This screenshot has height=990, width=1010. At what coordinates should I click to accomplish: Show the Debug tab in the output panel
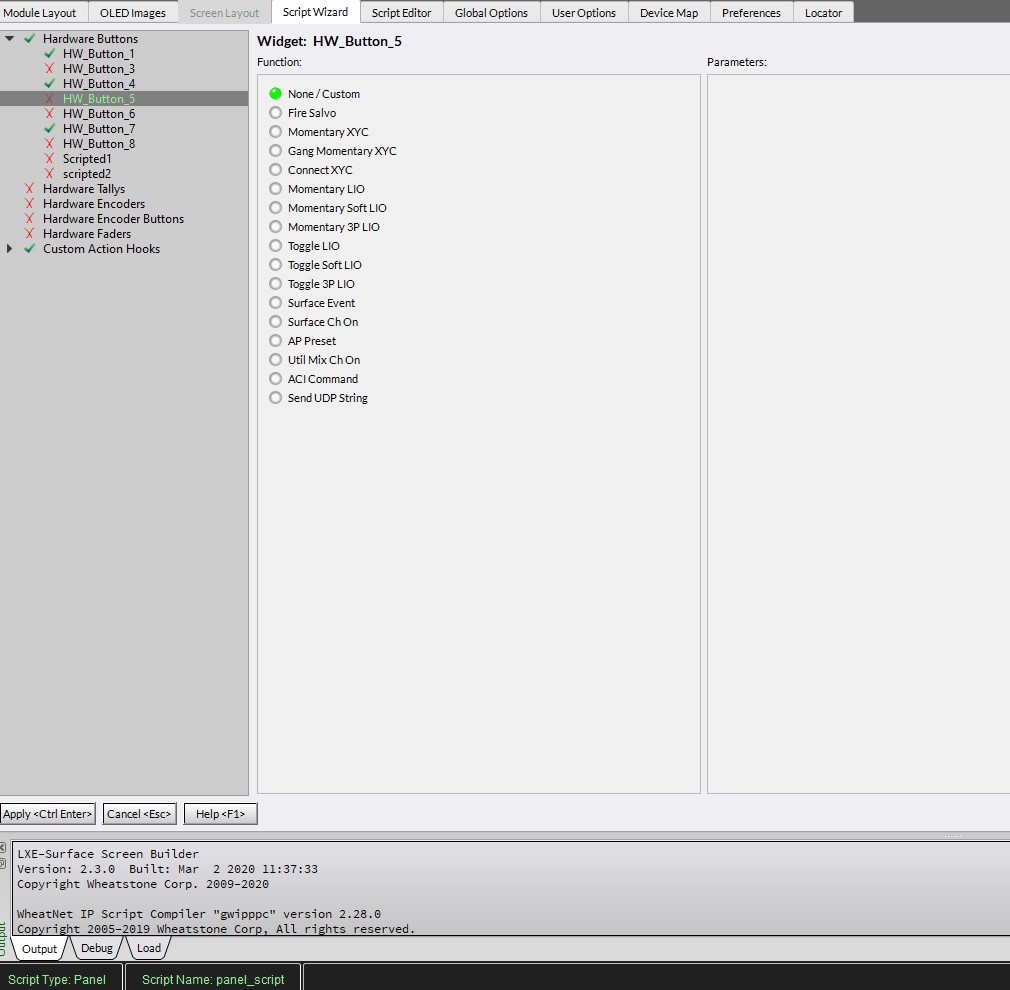(97, 948)
